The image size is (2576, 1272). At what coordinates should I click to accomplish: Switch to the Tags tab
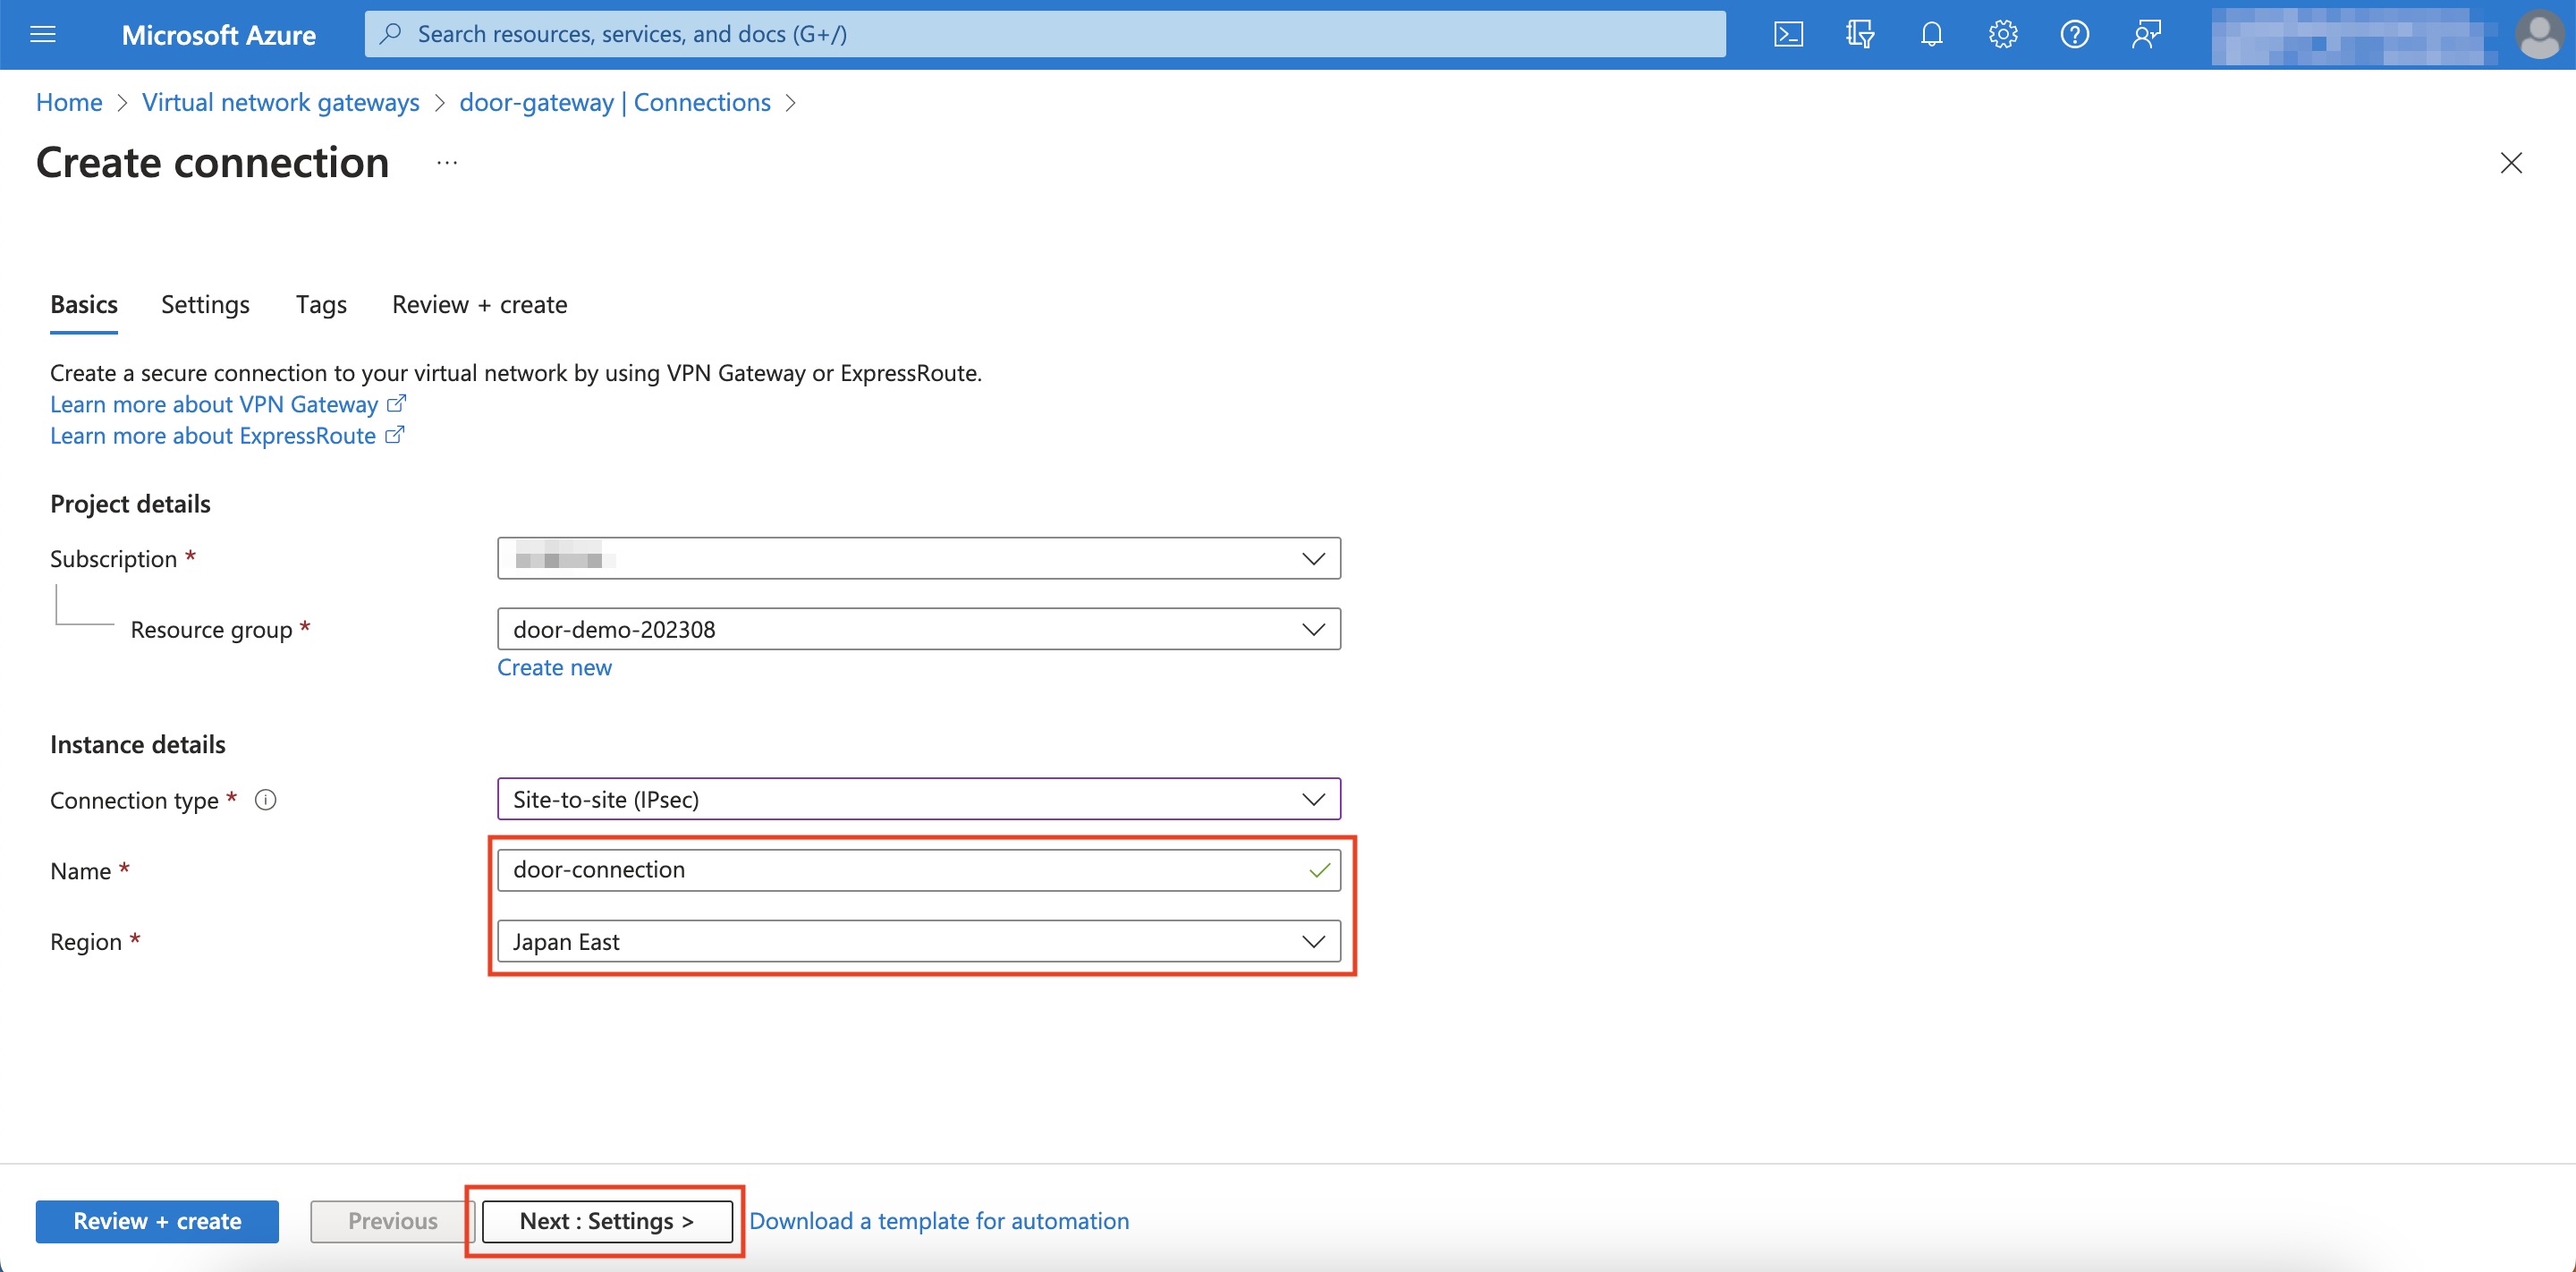320,304
